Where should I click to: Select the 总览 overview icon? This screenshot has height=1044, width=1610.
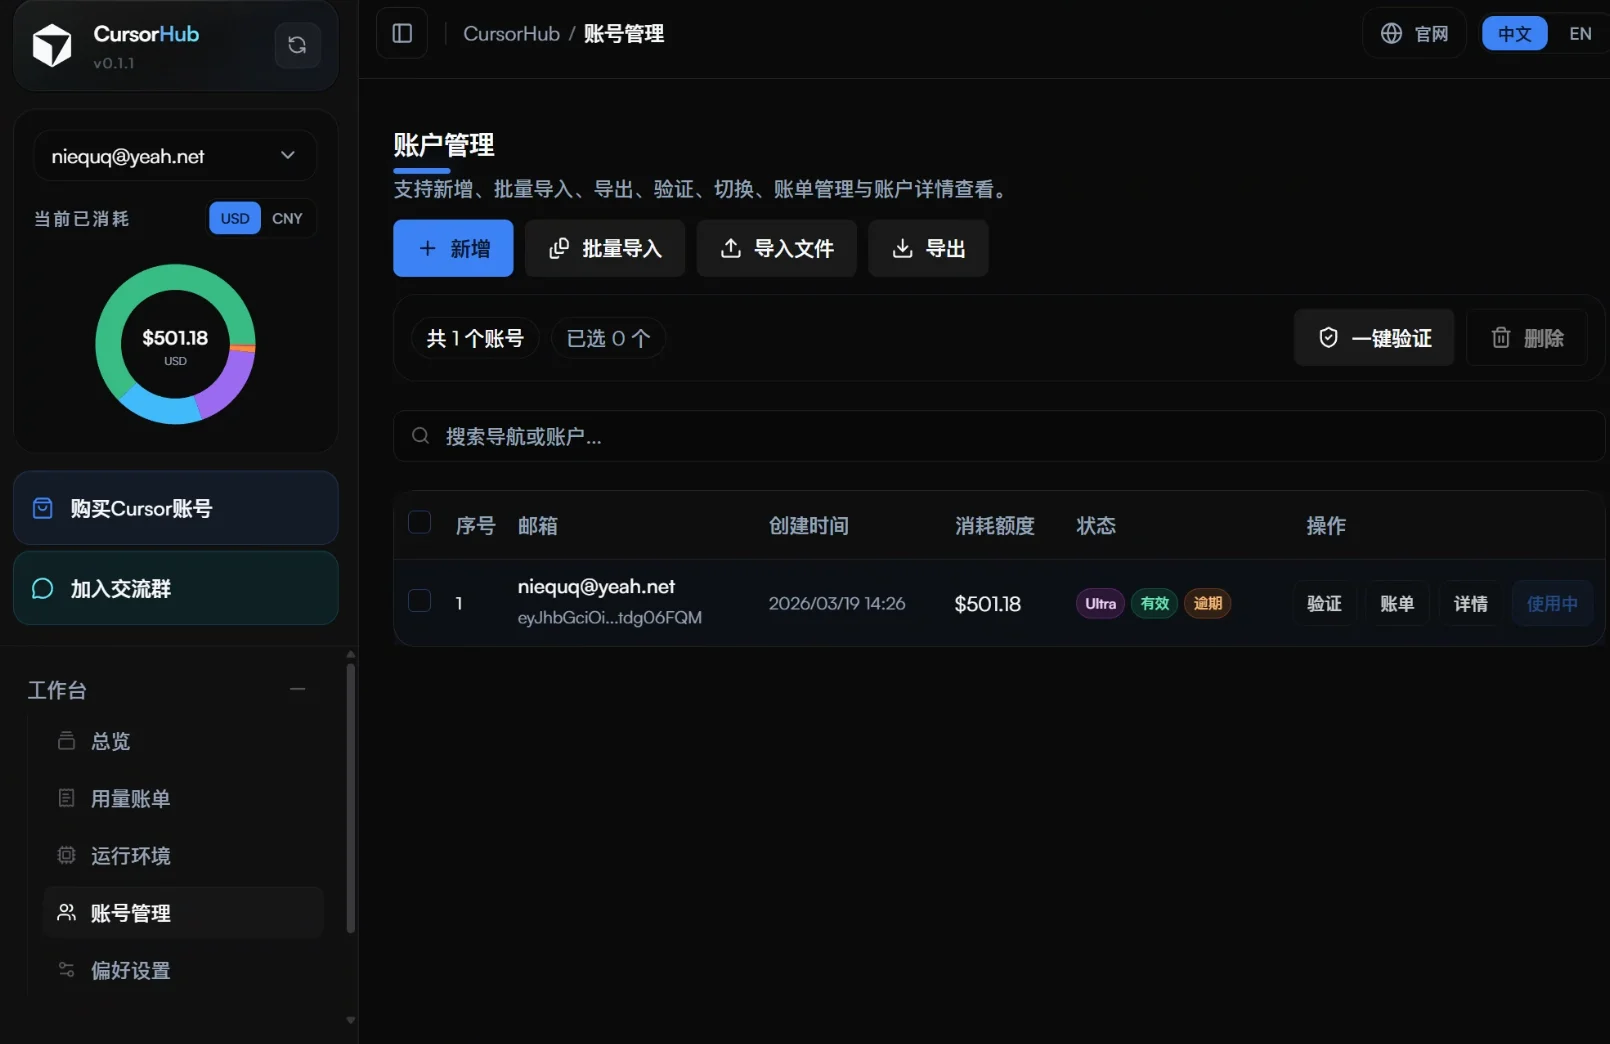(66, 741)
